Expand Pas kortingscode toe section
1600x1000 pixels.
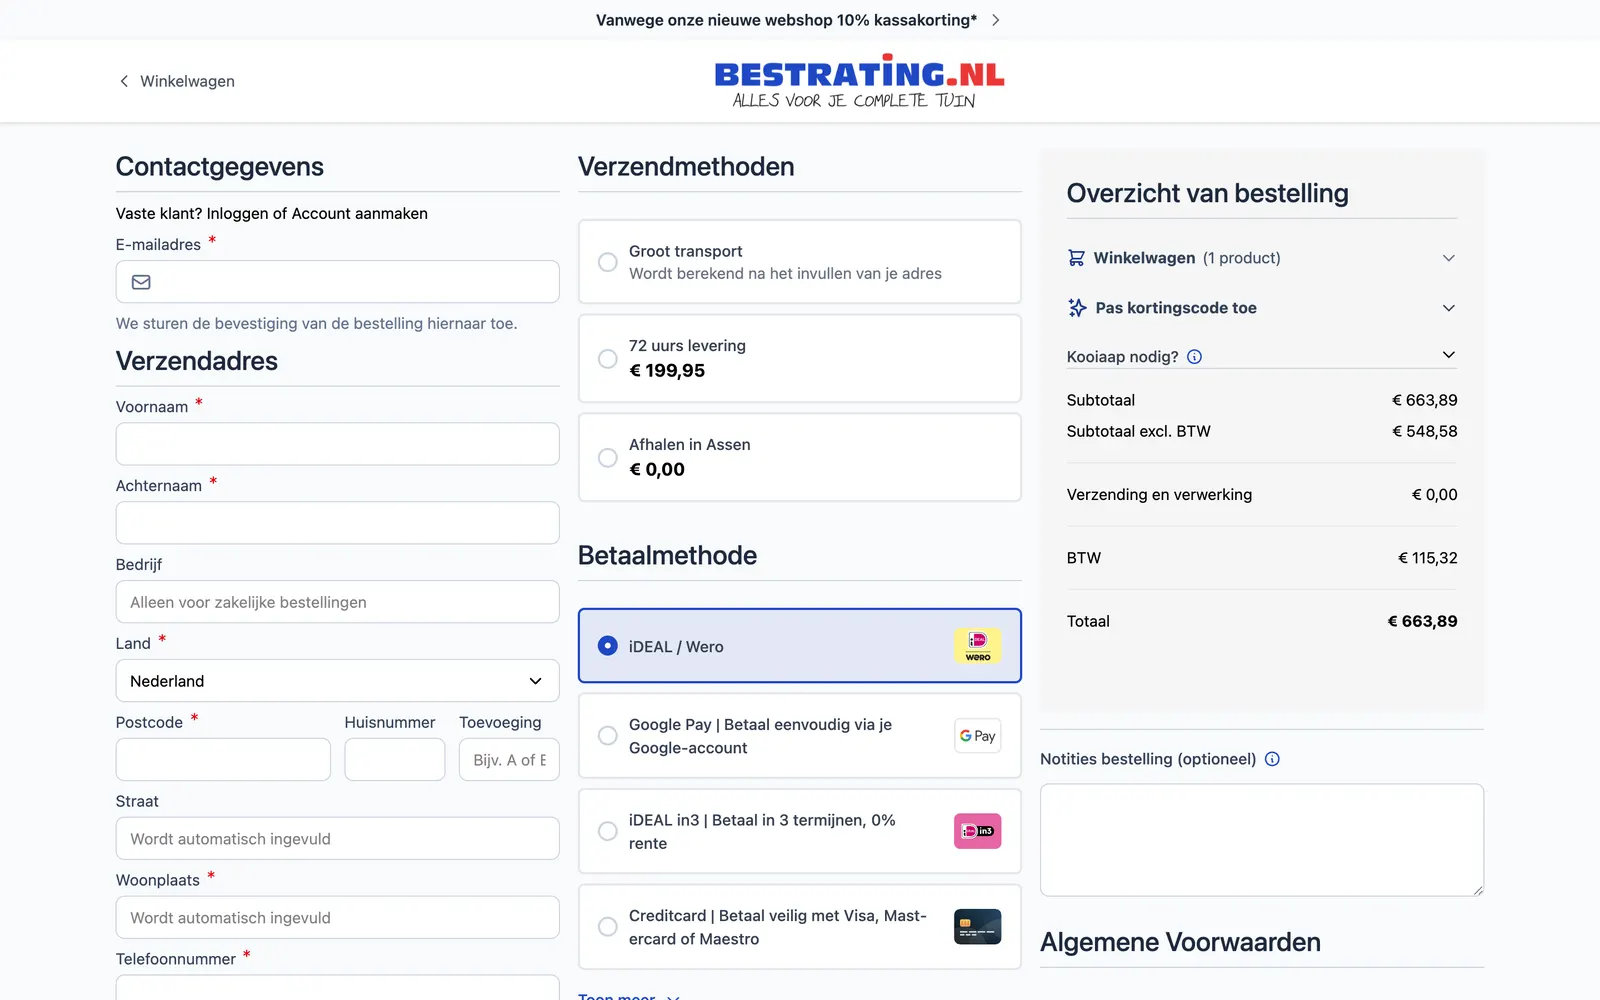pos(1262,308)
